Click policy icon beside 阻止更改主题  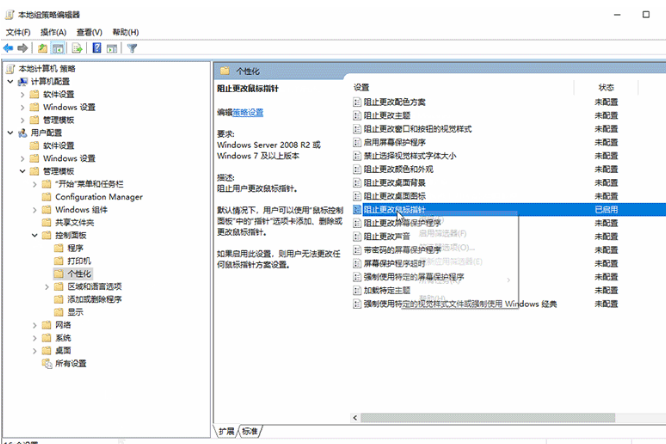tap(357, 116)
